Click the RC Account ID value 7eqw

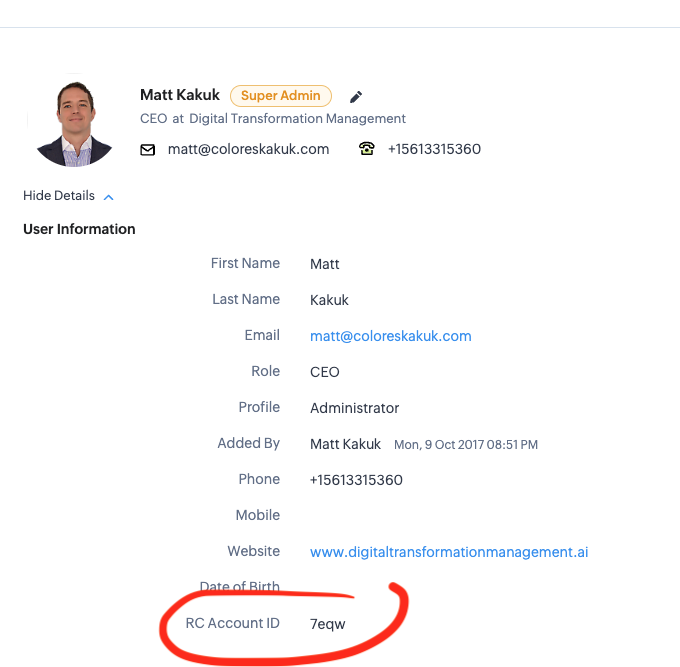[327, 624]
